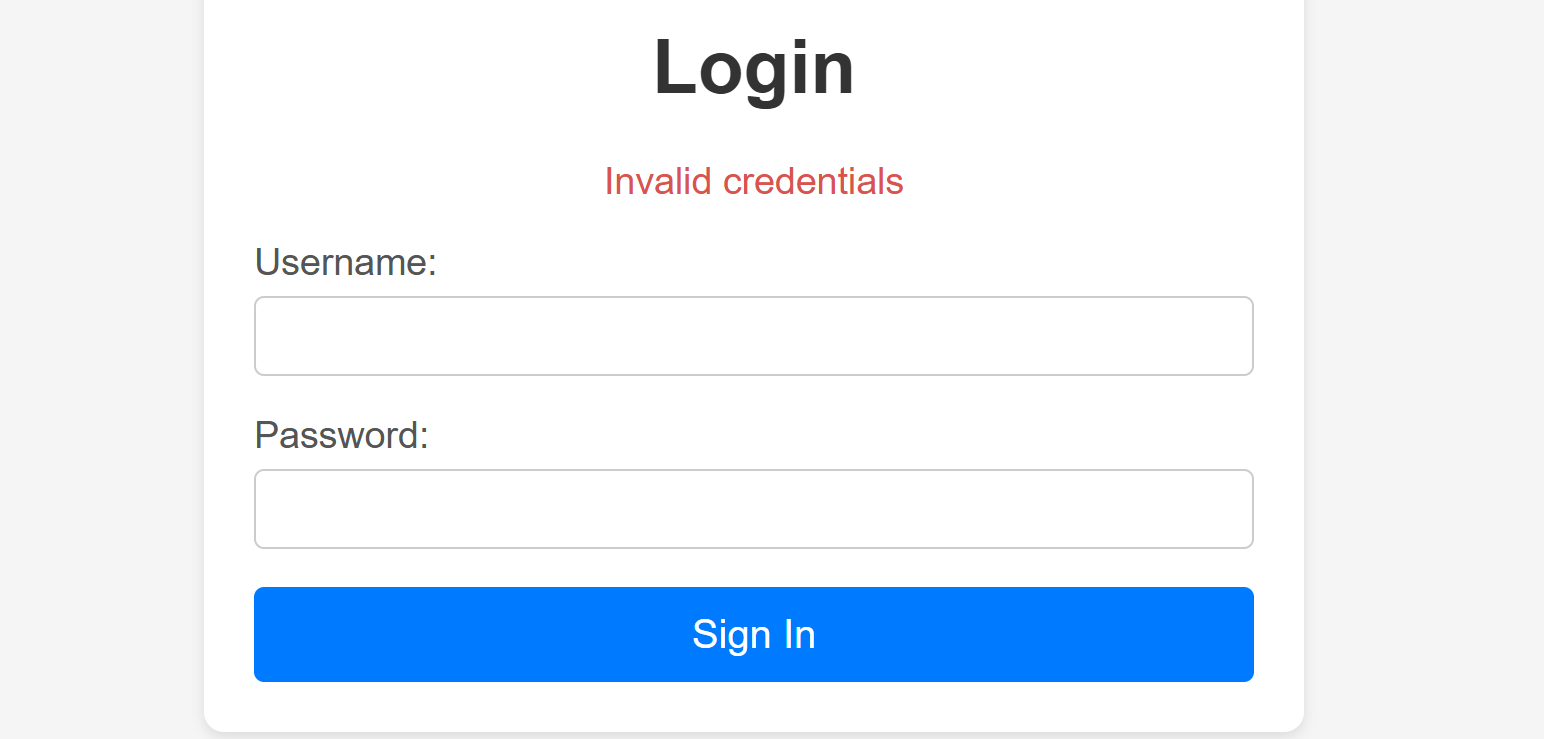
Task: Activate the box above the Password label
Action: tap(753, 336)
